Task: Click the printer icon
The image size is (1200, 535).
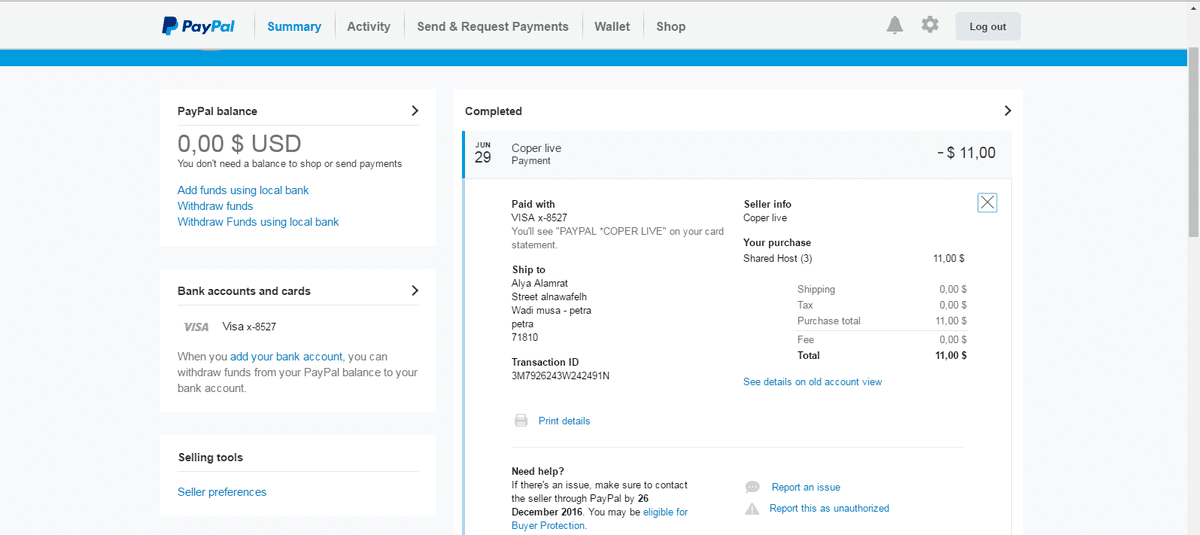Action: (x=521, y=421)
